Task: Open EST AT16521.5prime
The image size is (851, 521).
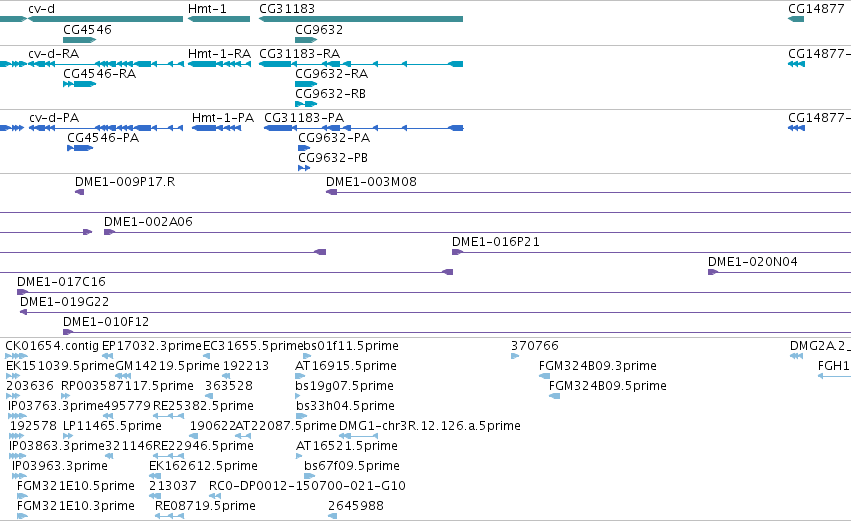Action: point(299,456)
